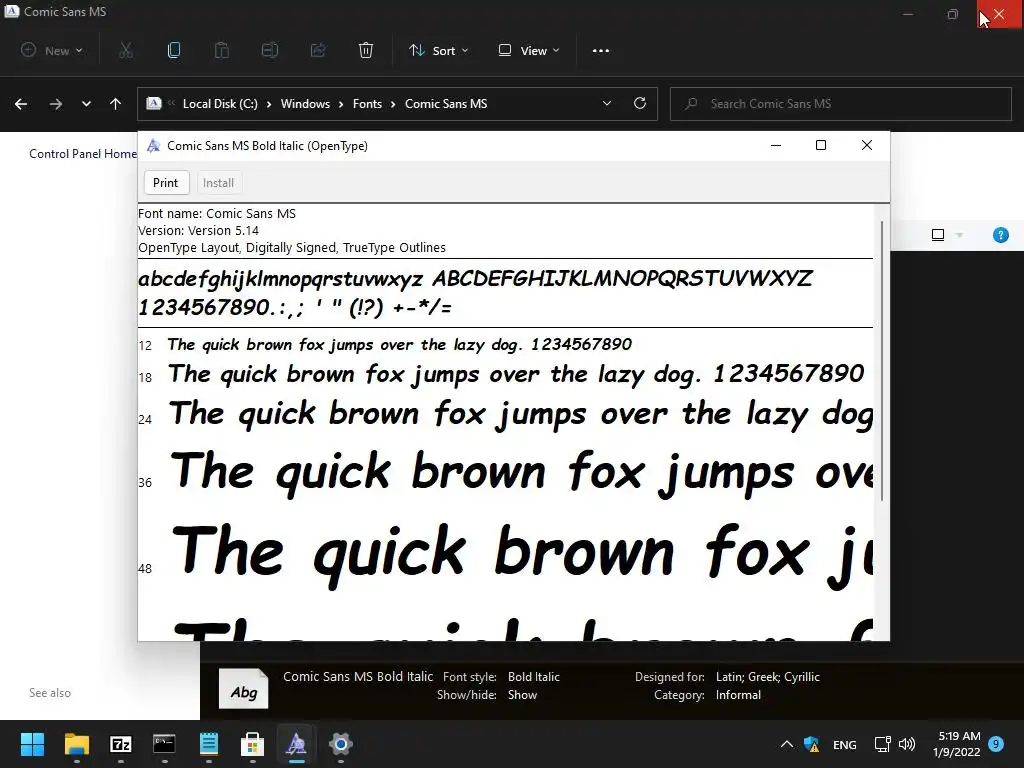Expand address bar history dropdown arrow
Viewport: 1024px width, 768px height.
click(607, 103)
